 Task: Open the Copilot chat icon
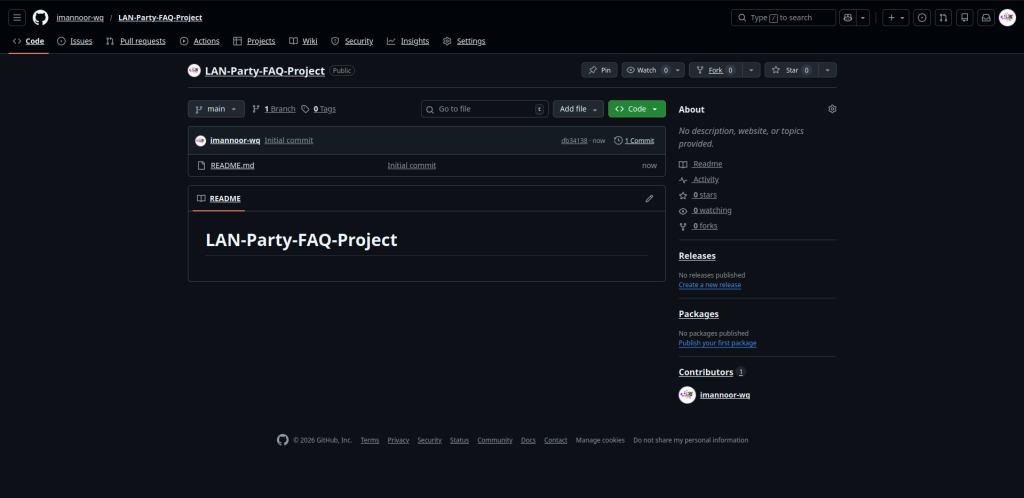pyautogui.click(x=848, y=17)
